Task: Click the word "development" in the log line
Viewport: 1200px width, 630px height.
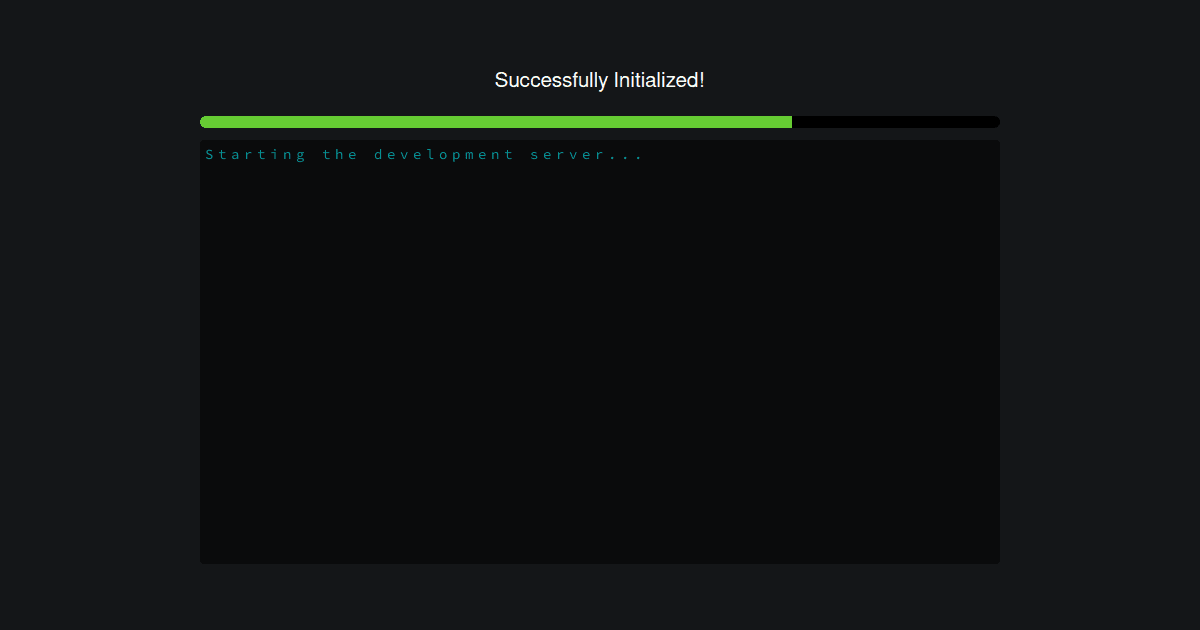Action: coord(444,155)
